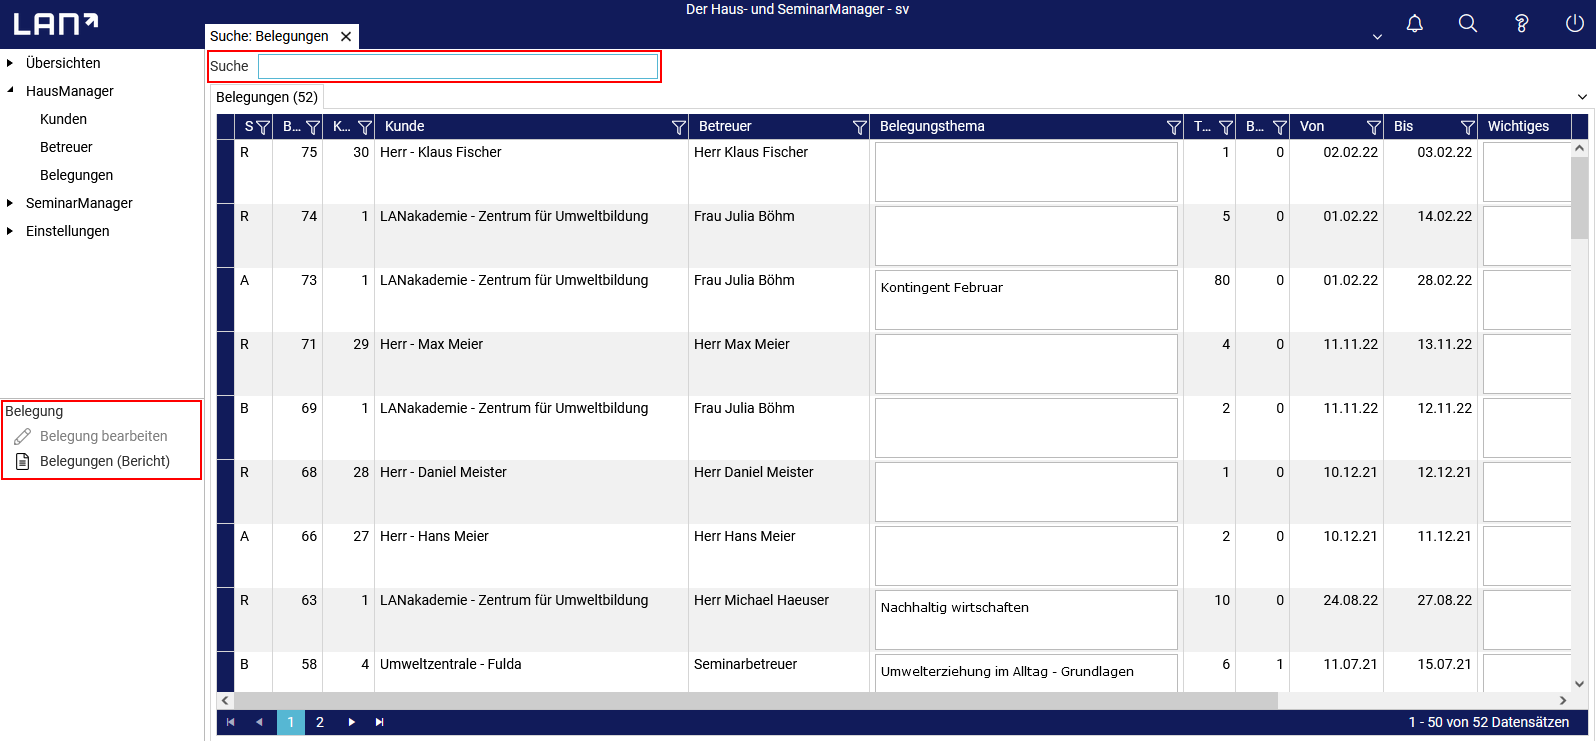This screenshot has width=1596, height=741.
Task: Select the Belegungen (52) tab
Action: point(267,97)
